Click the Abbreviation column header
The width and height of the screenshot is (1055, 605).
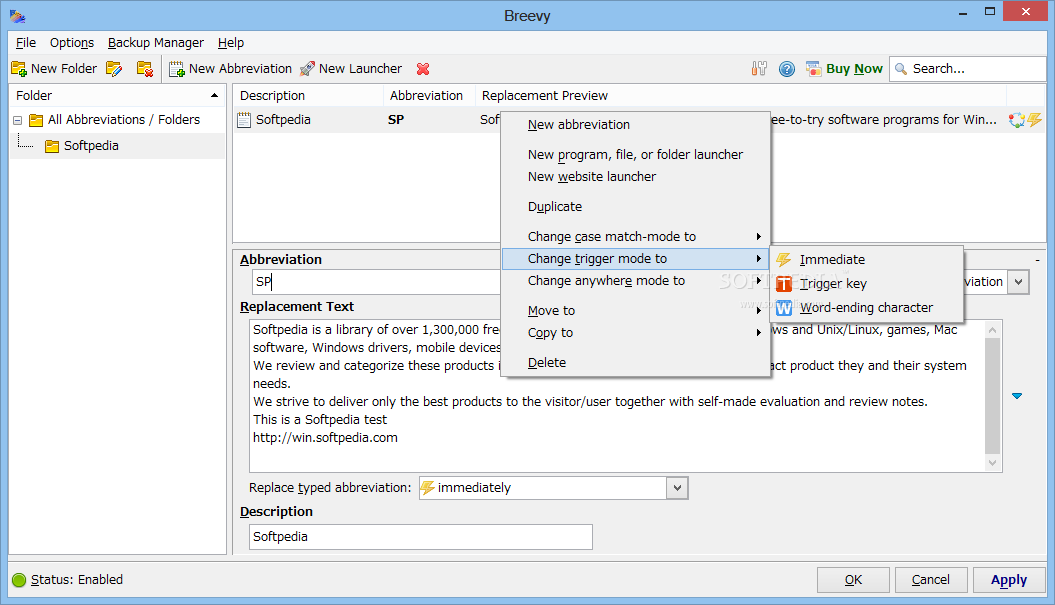(x=429, y=96)
